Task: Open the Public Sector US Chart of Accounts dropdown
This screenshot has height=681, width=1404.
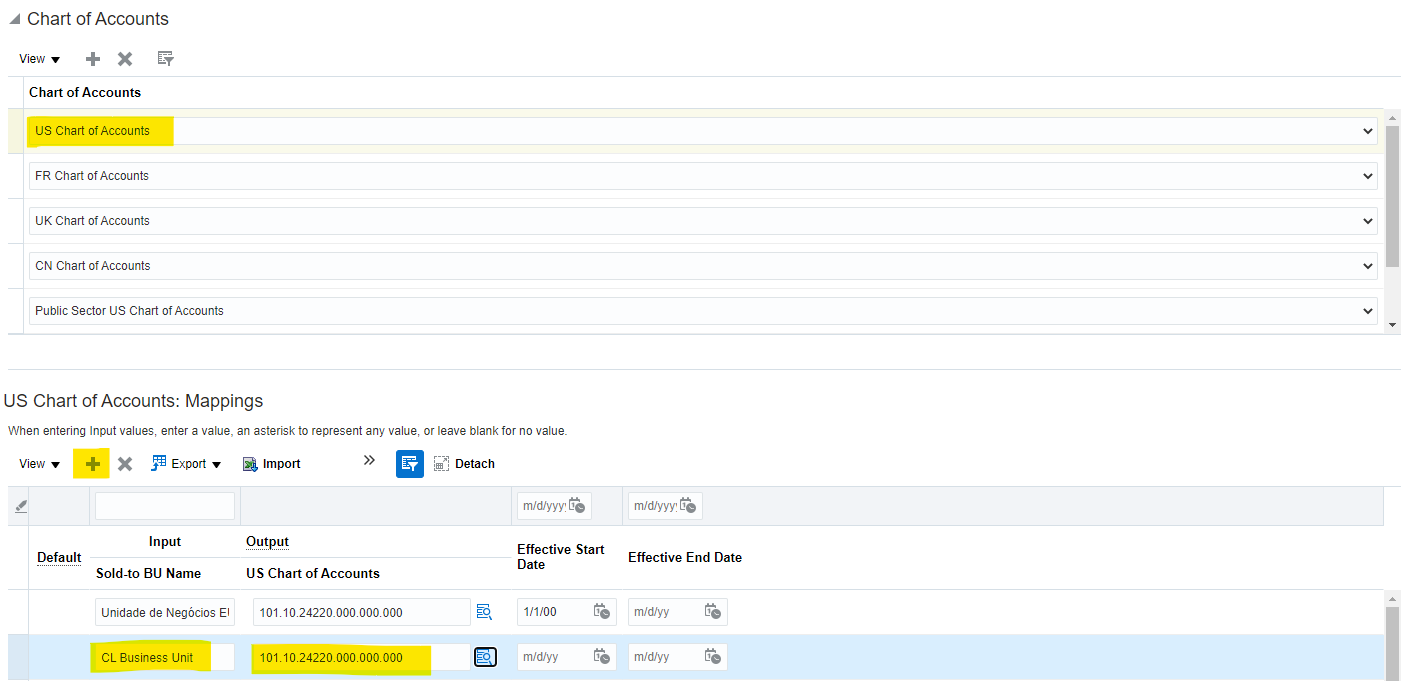Action: (1368, 311)
